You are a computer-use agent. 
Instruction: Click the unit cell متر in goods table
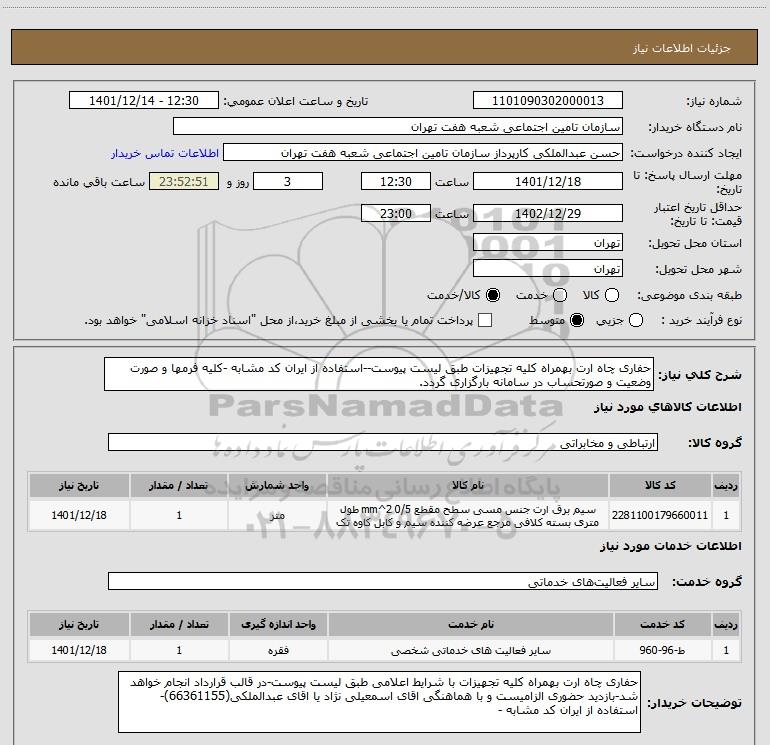277,515
